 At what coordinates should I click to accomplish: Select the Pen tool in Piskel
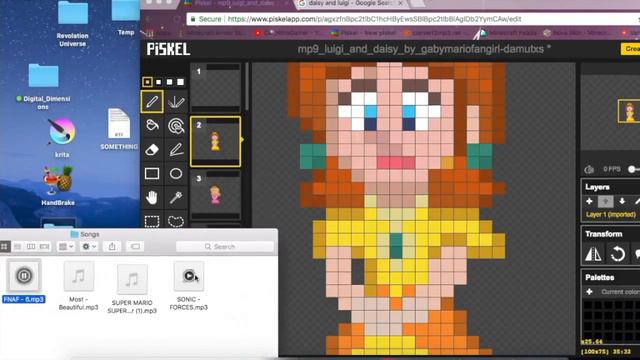point(152,101)
